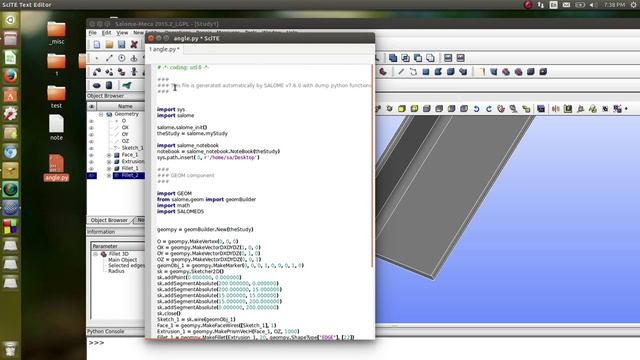Click the Build face square icon

click(426, 72)
